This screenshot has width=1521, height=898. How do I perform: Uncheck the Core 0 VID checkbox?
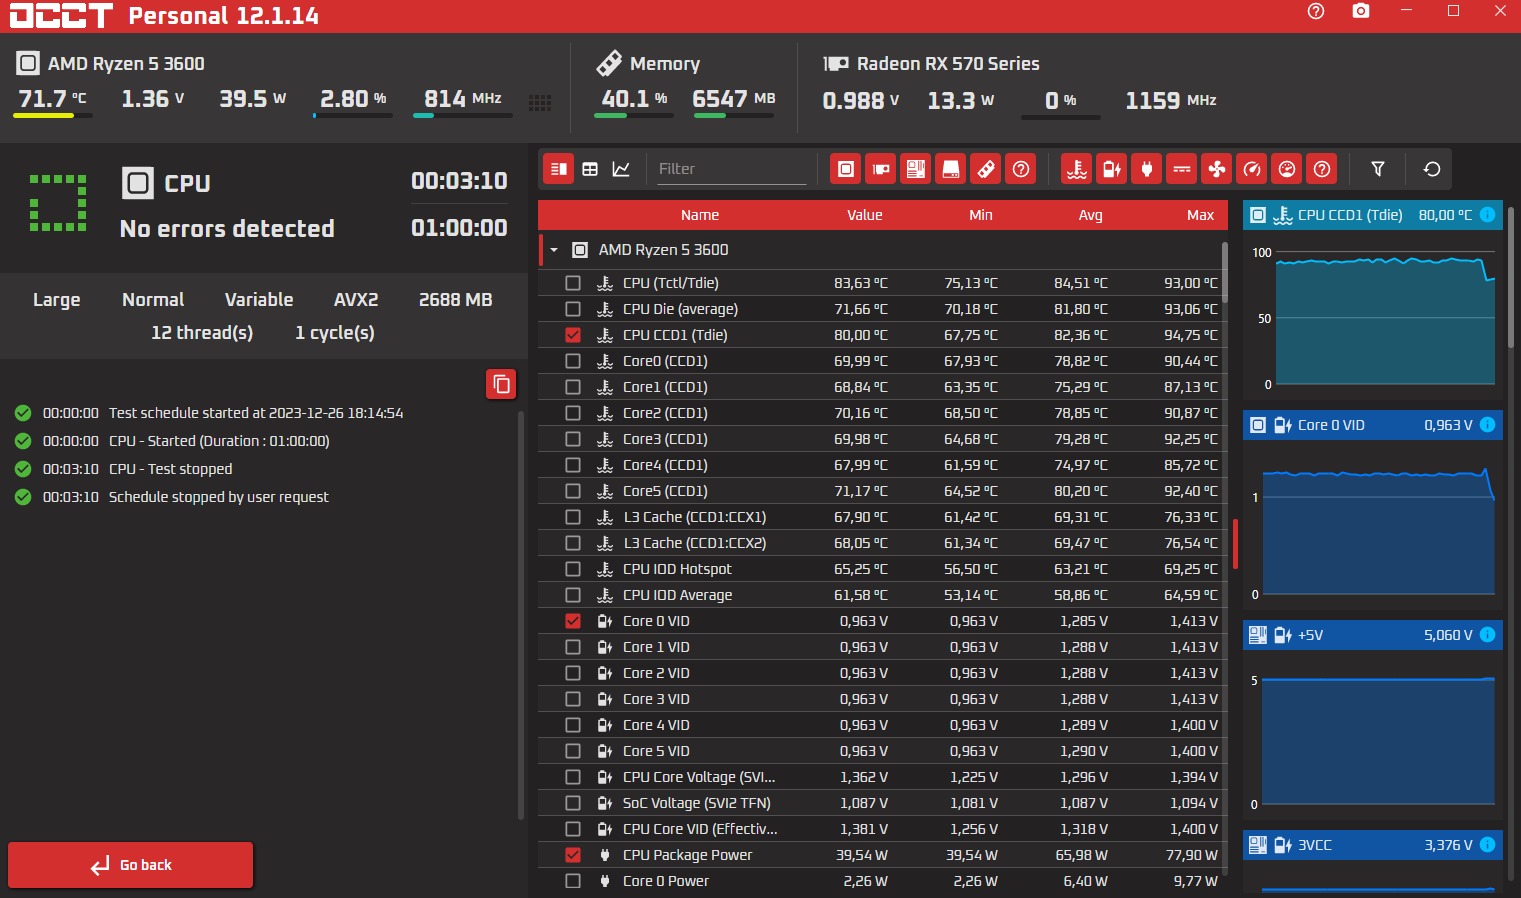[x=573, y=621]
